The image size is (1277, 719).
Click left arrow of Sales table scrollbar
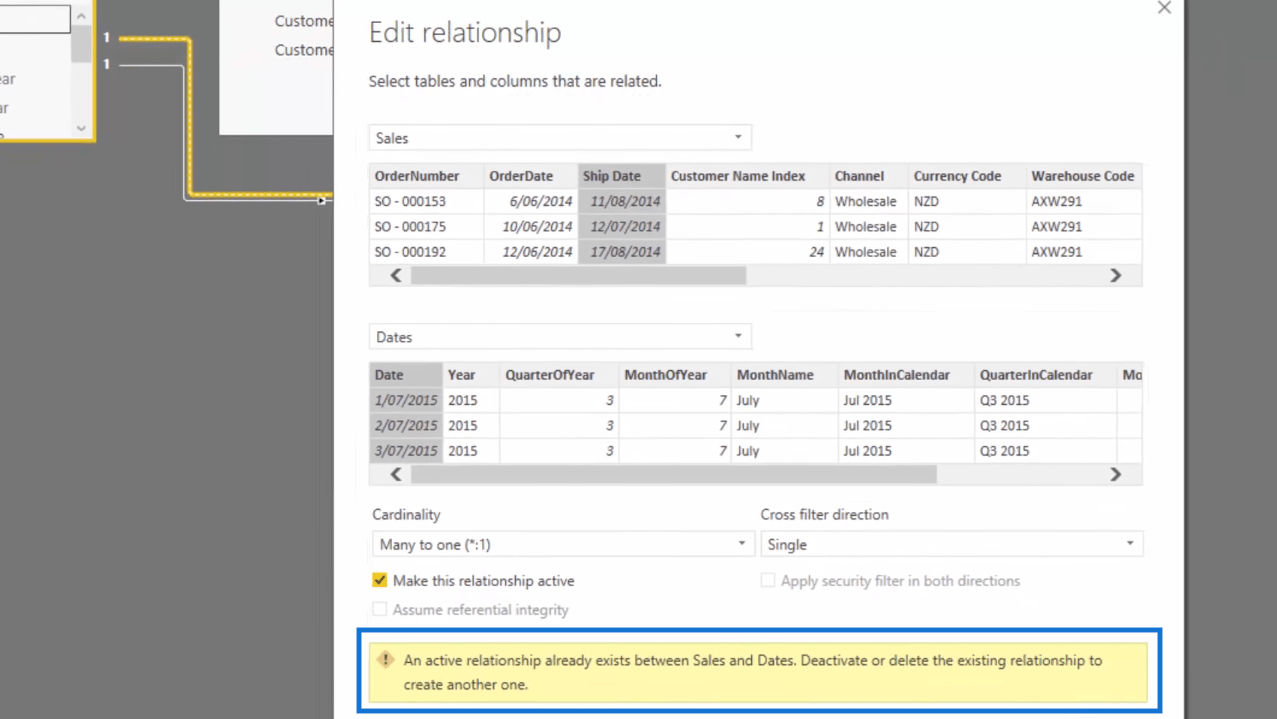coord(396,275)
